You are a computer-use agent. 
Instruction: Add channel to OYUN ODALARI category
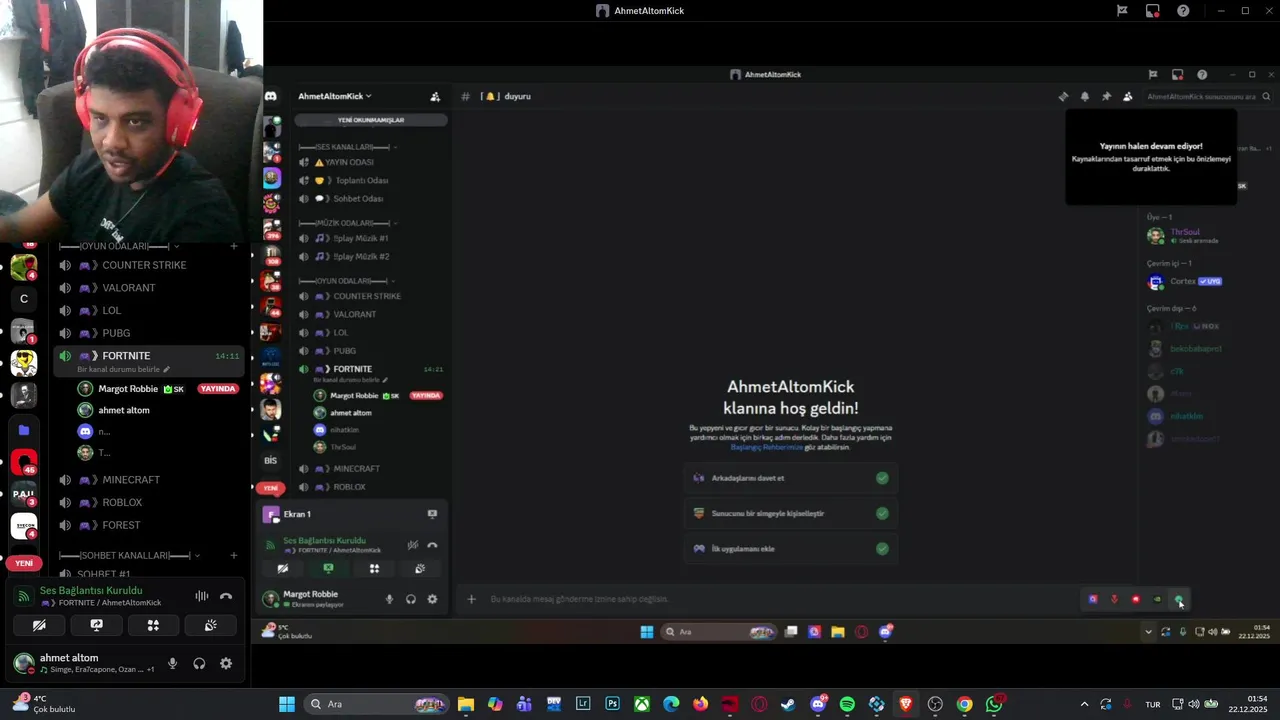click(234, 246)
